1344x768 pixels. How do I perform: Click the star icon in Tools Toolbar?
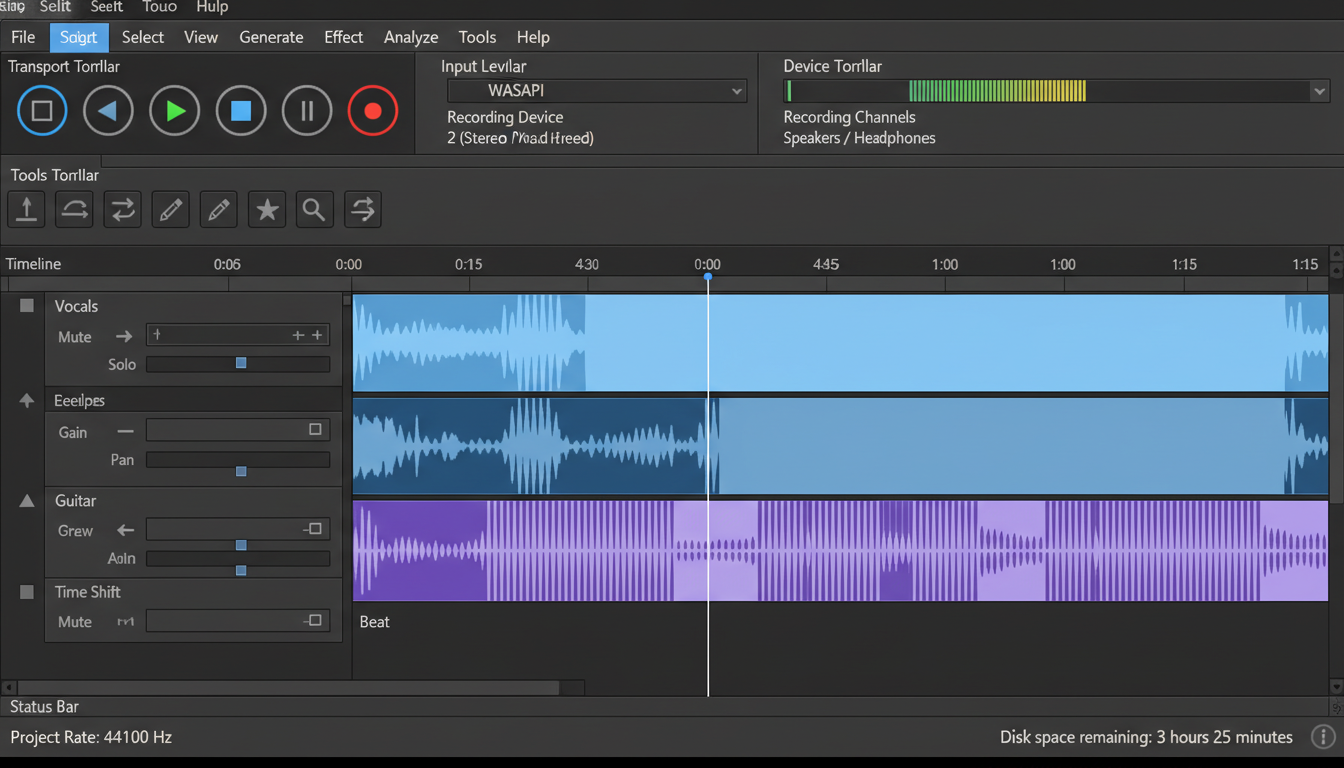(266, 209)
